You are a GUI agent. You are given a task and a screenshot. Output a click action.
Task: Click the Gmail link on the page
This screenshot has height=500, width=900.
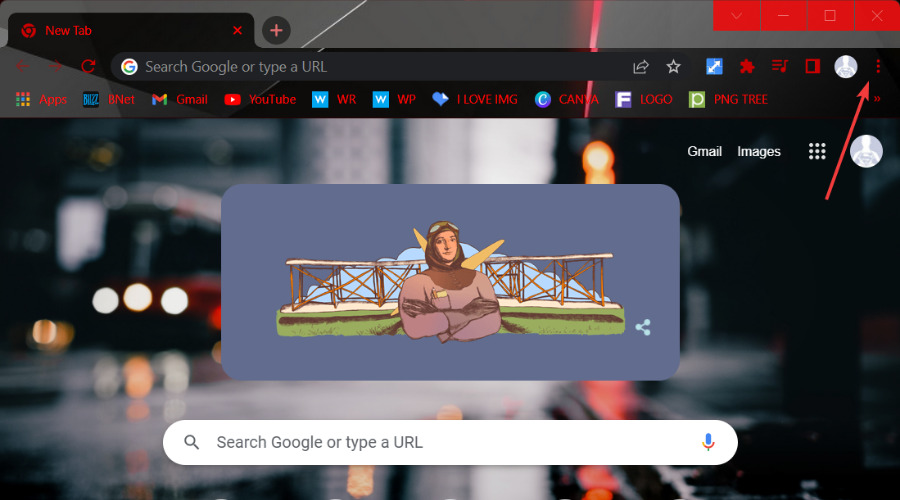click(x=704, y=151)
